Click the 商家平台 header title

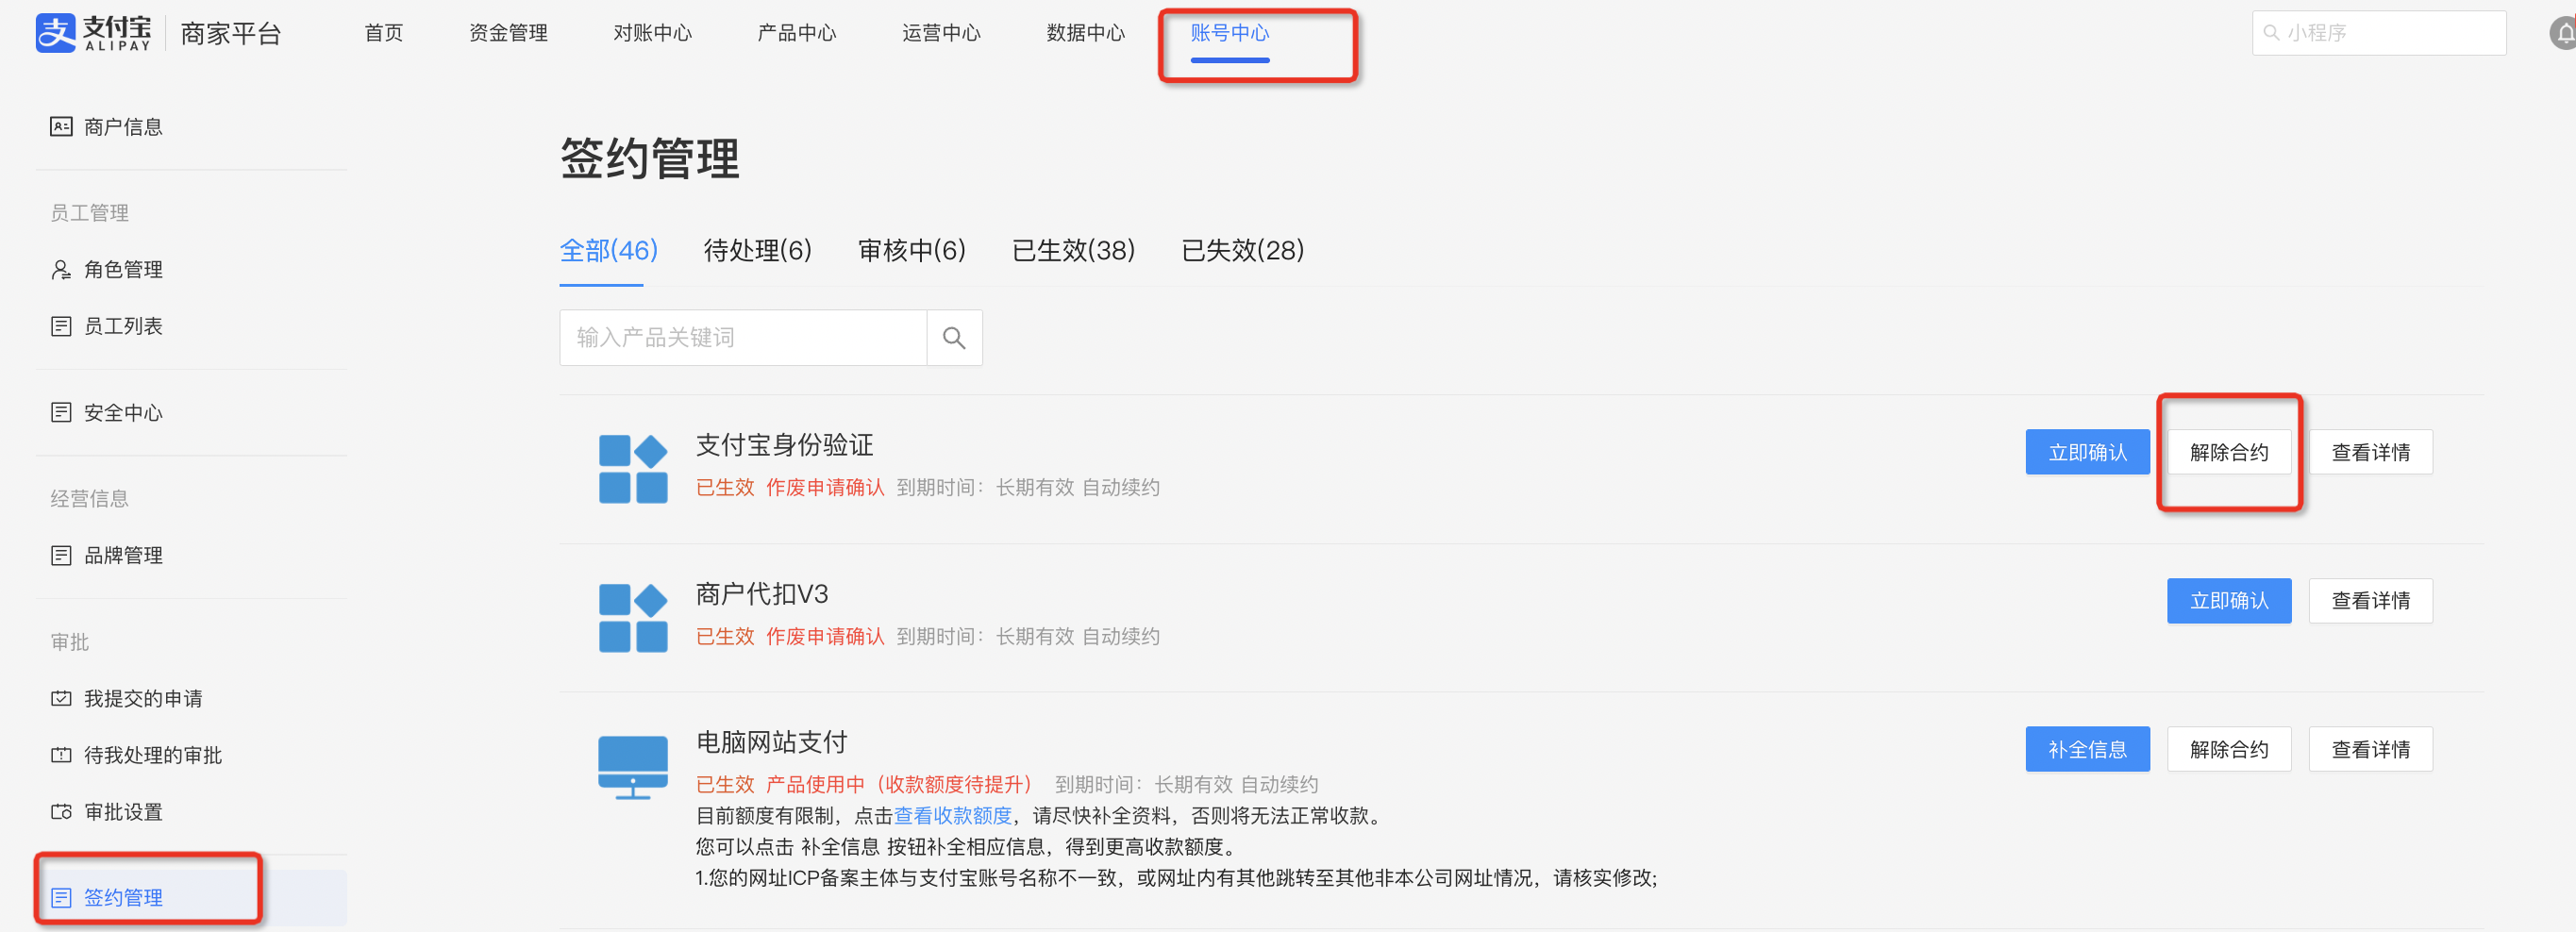coord(231,33)
